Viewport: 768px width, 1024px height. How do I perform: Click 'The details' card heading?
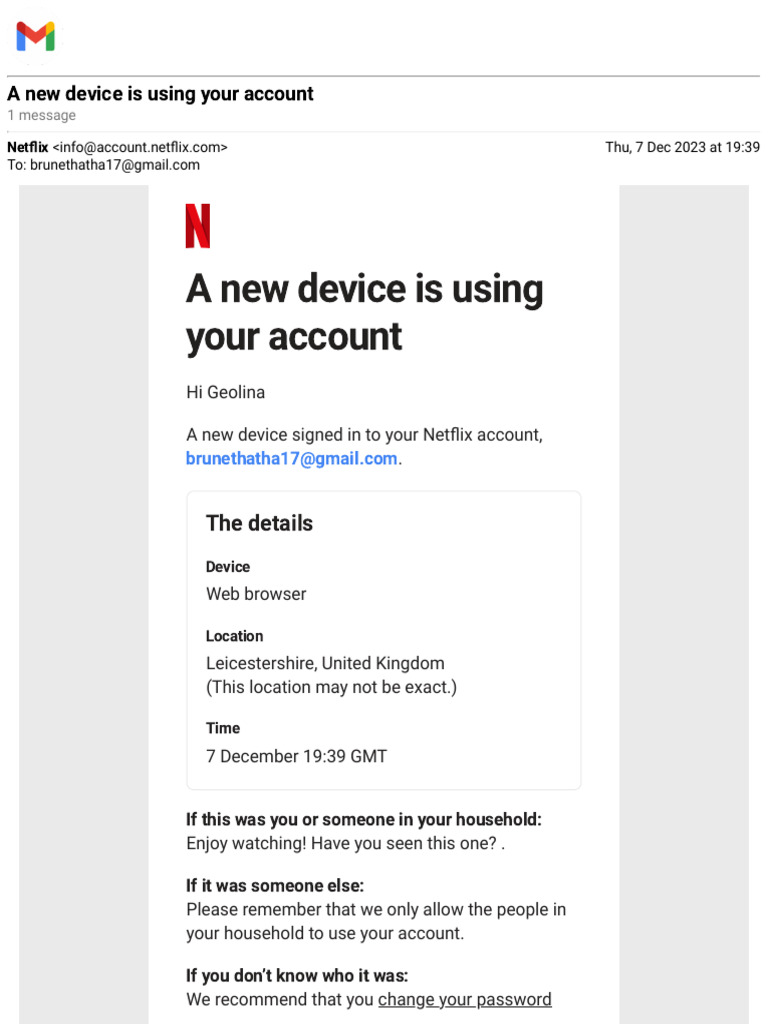coord(259,523)
